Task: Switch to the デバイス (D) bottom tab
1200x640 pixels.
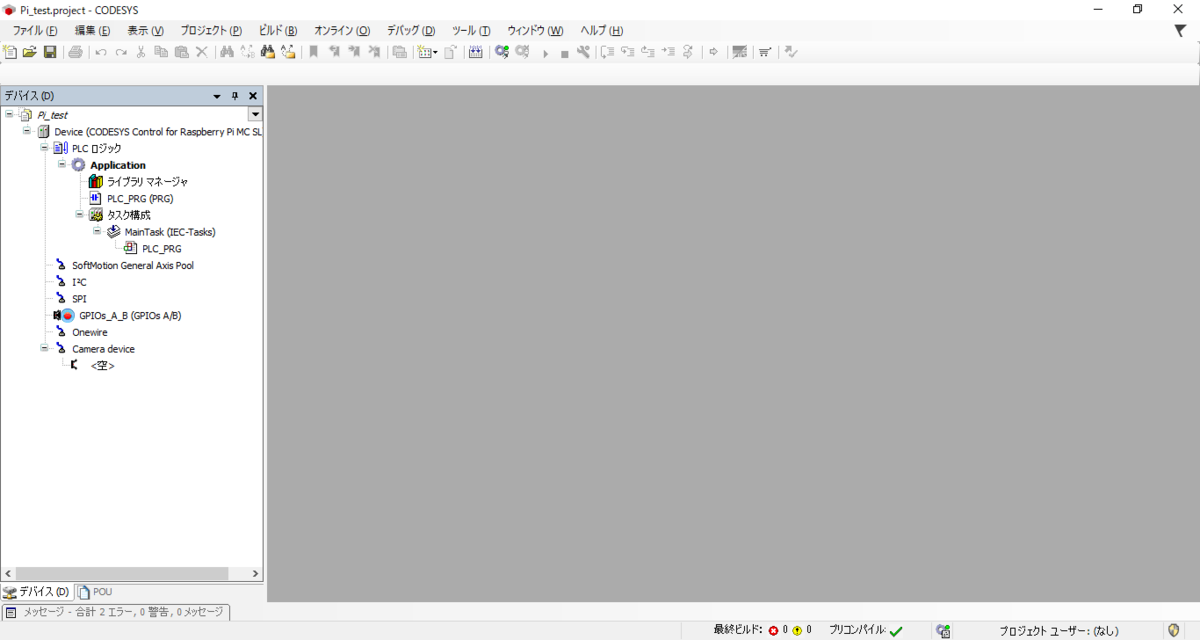Action: point(37,592)
